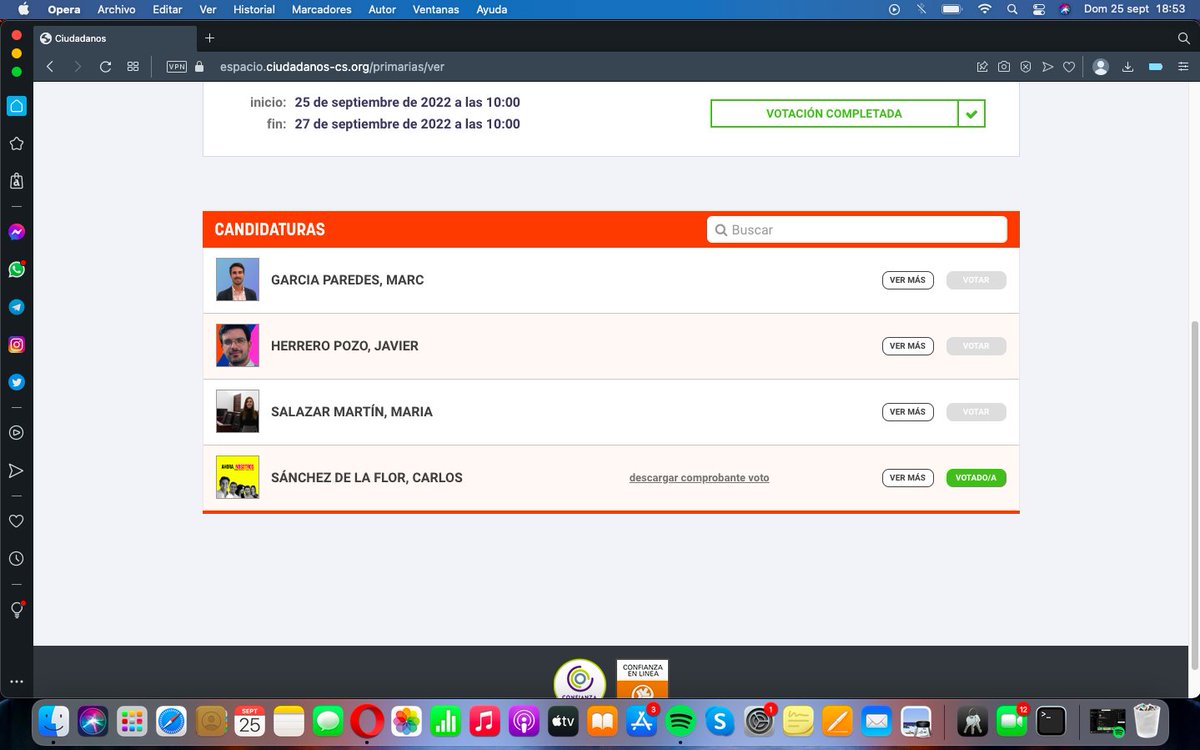This screenshot has width=1200, height=750.
Task: Open the Marcadores menu
Action: [321, 9]
